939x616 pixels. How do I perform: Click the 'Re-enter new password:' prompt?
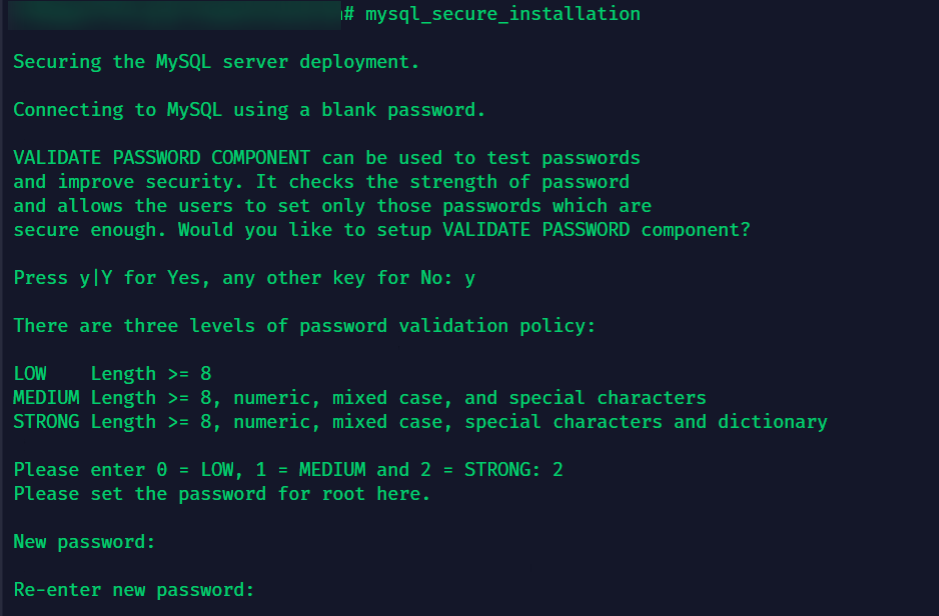coord(134,590)
